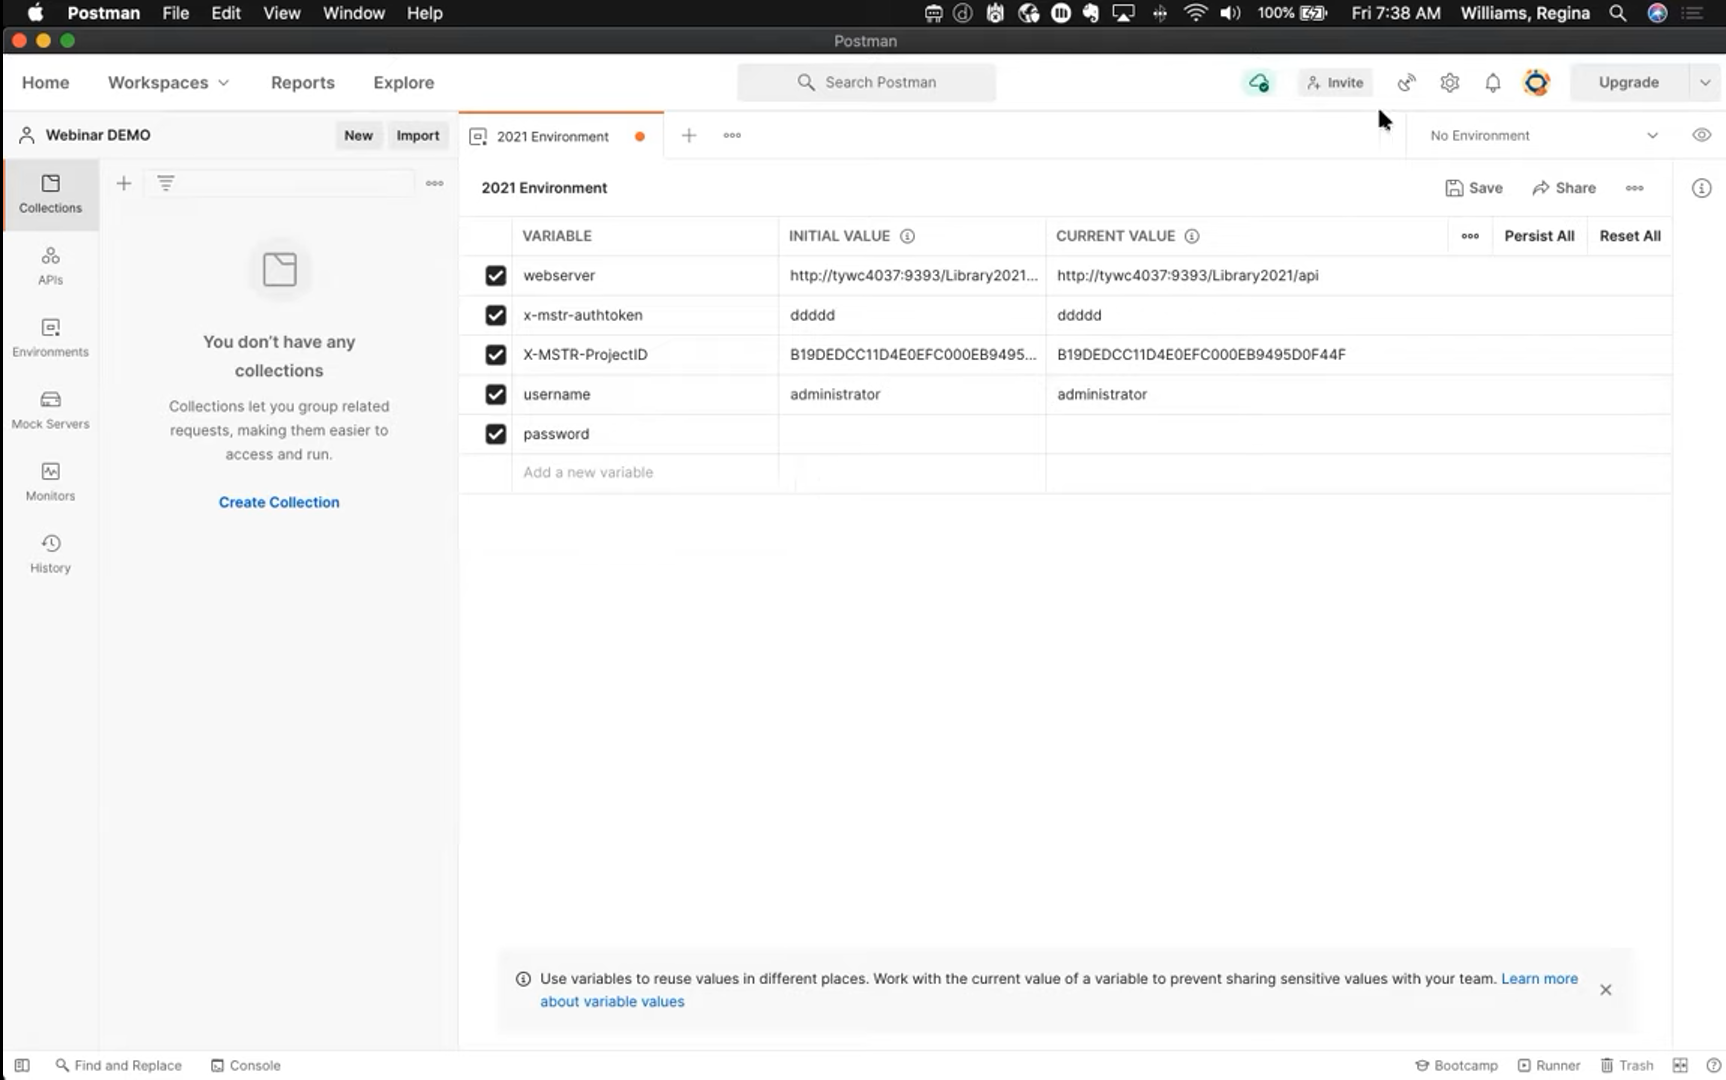The image size is (1726, 1080).
Task: Expand the Workspaces menu
Action: pyautogui.click(x=168, y=83)
